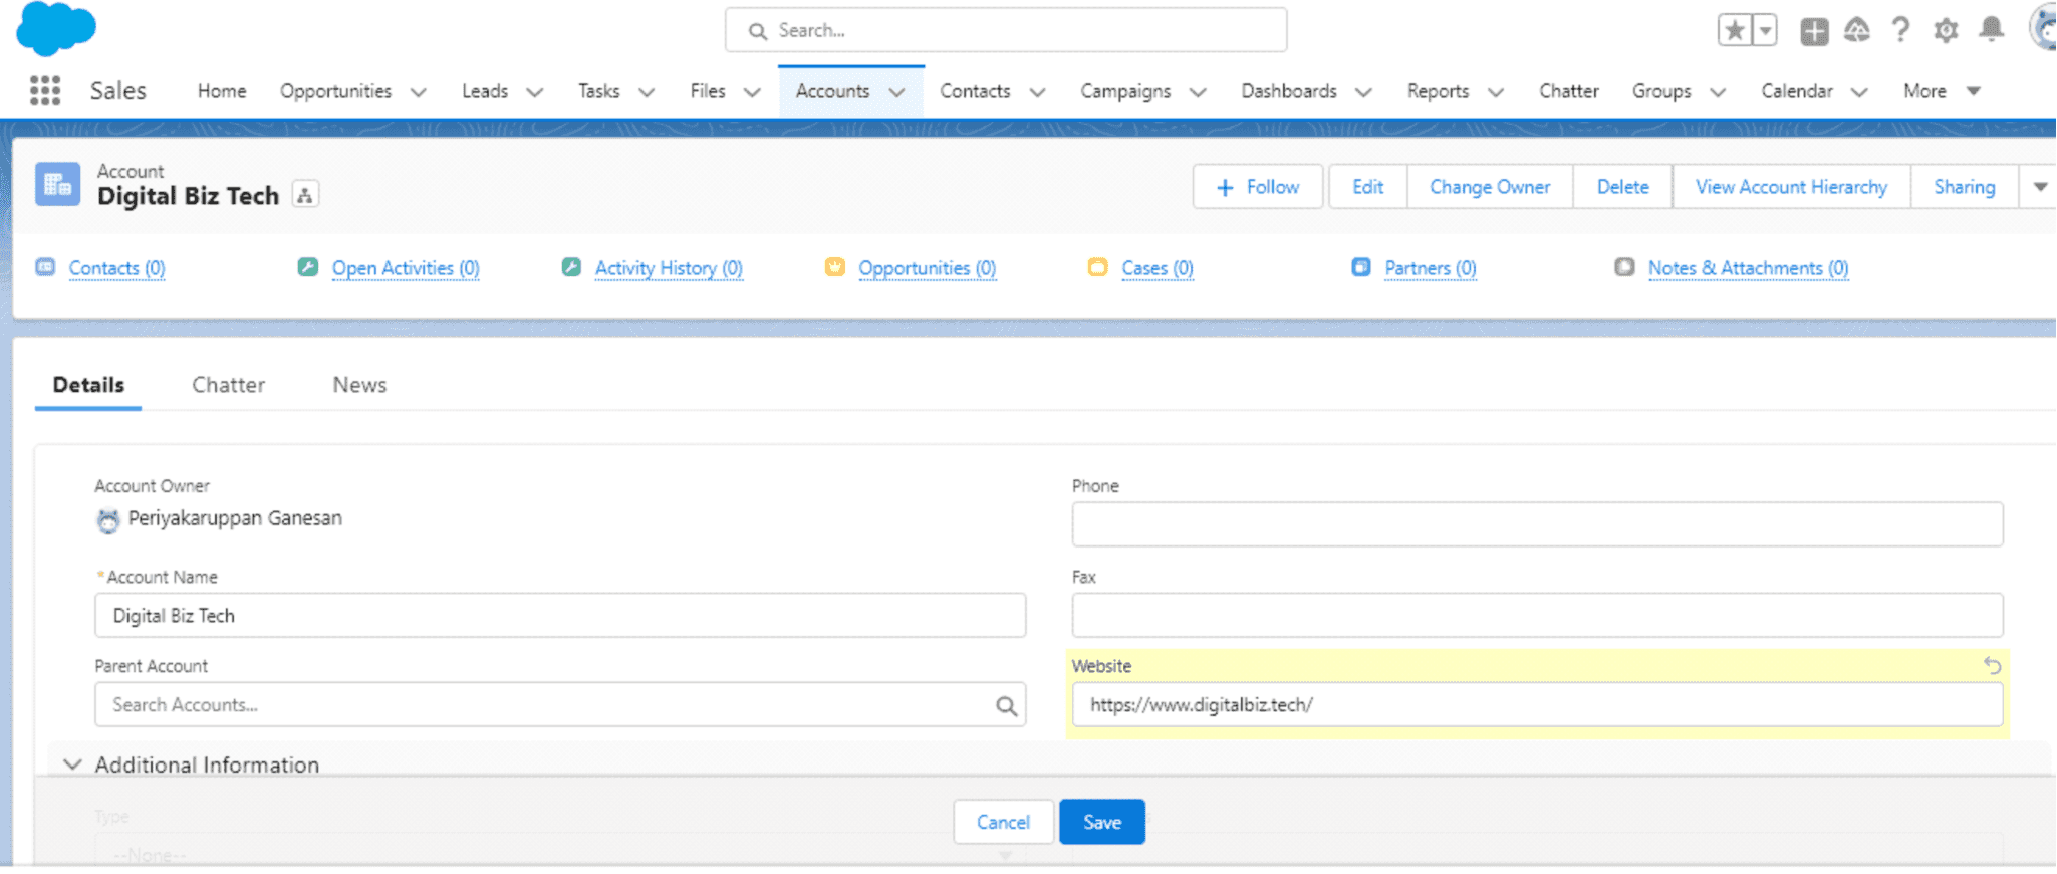Click the Contacts related list icon

pyautogui.click(x=45, y=267)
